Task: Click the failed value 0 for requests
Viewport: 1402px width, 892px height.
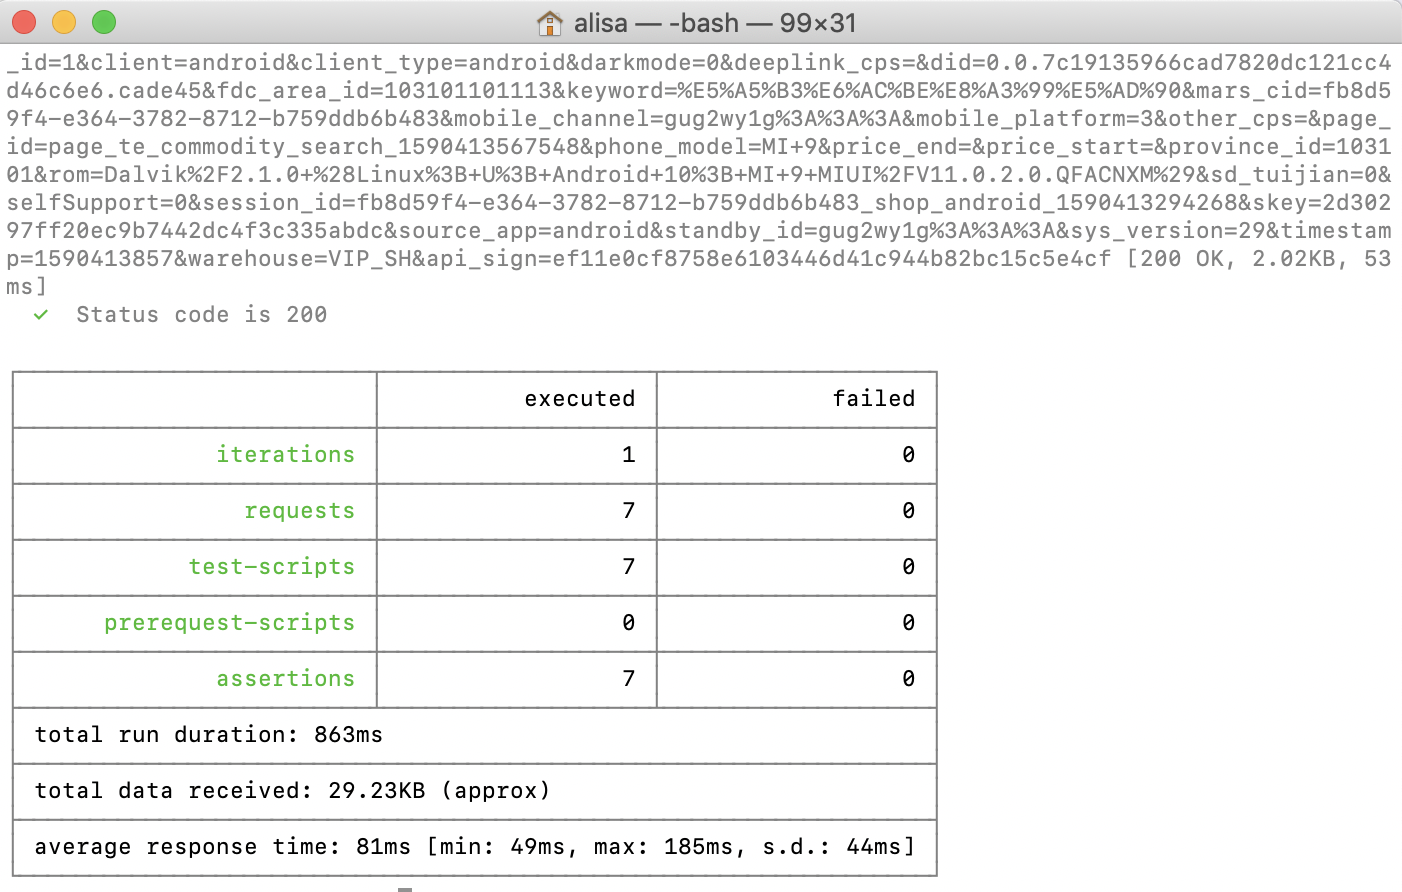Action: click(908, 511)
